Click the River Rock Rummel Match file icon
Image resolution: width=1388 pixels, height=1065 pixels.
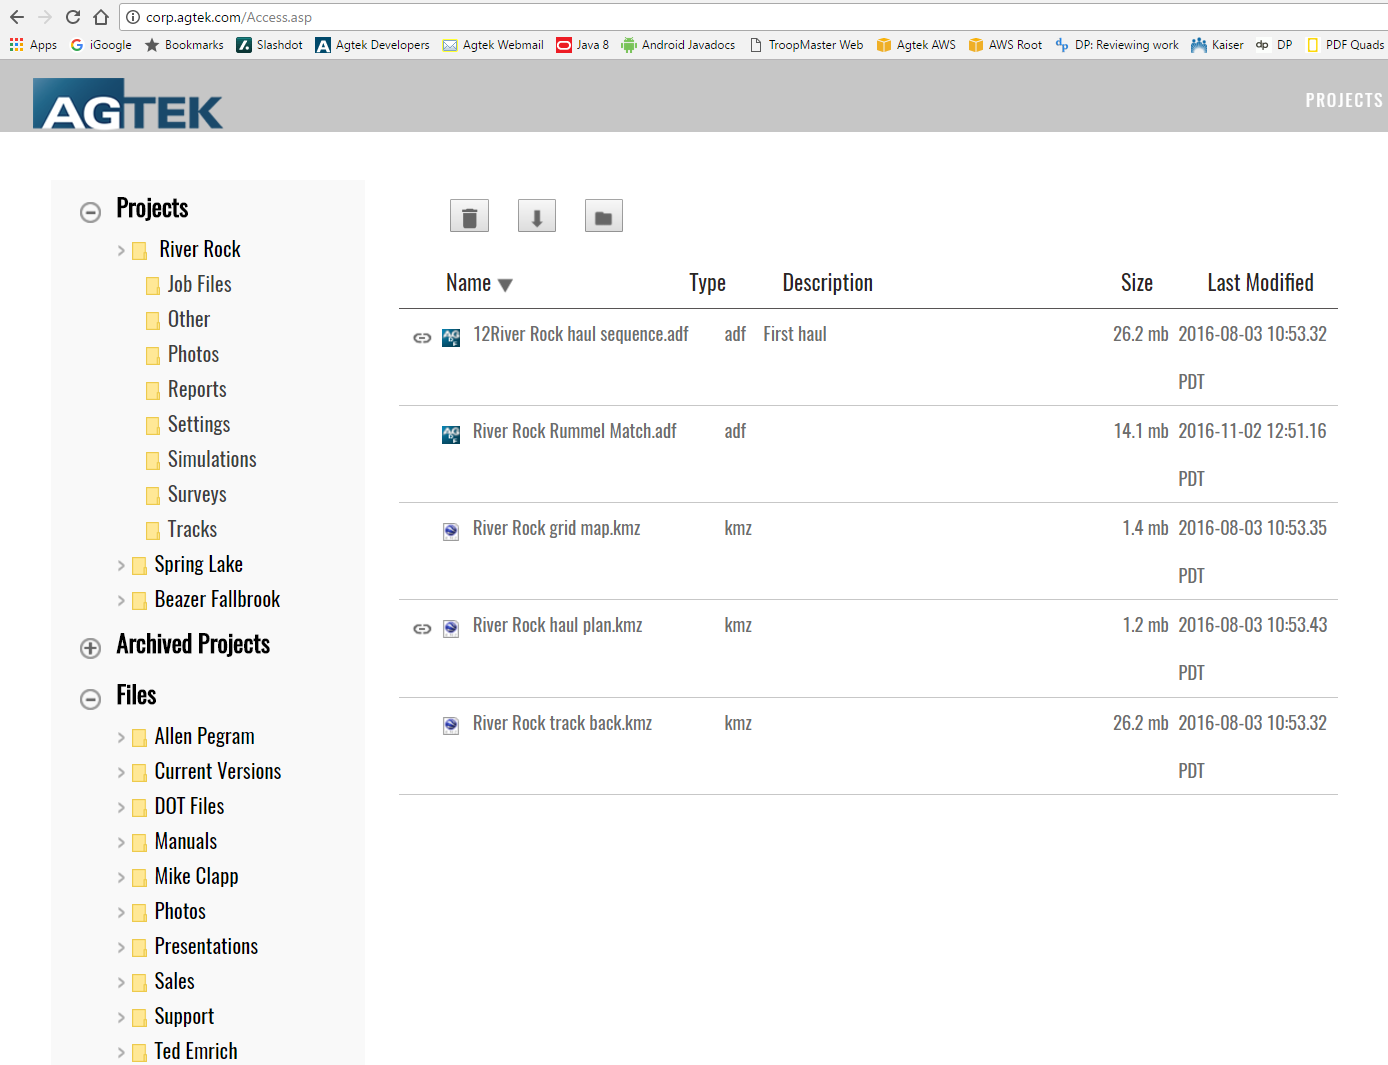tap(451, 434)
